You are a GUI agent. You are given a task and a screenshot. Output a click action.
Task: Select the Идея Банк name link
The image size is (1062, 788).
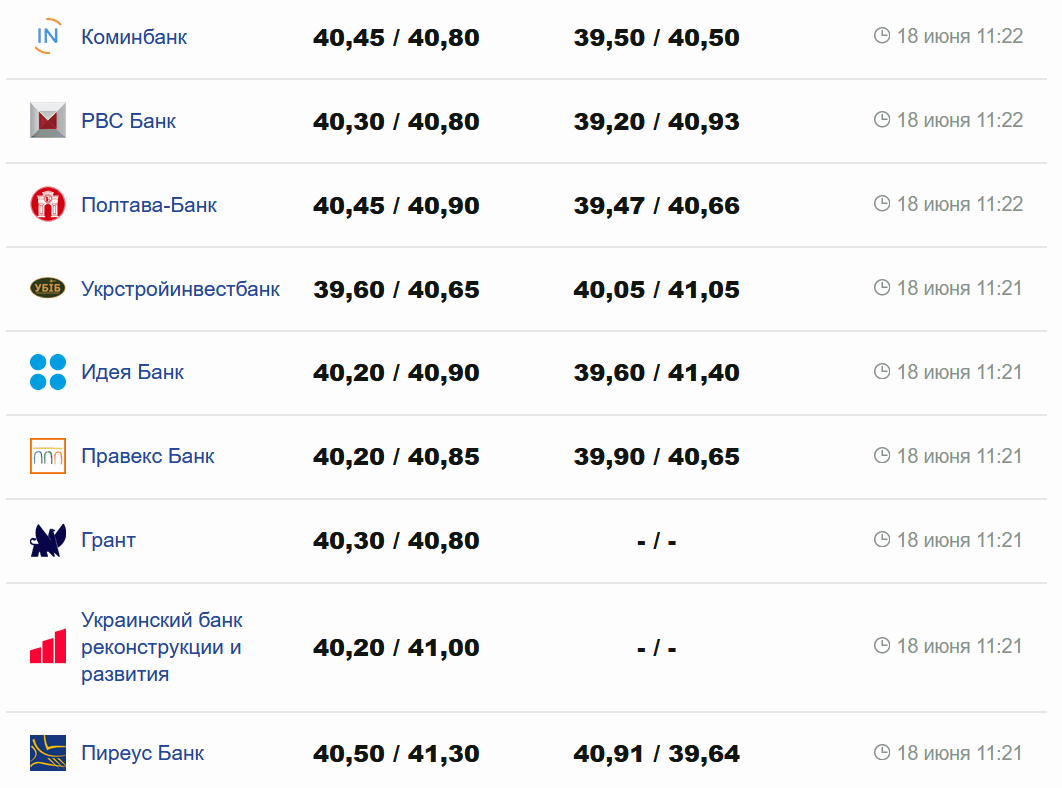pos(132,372)
